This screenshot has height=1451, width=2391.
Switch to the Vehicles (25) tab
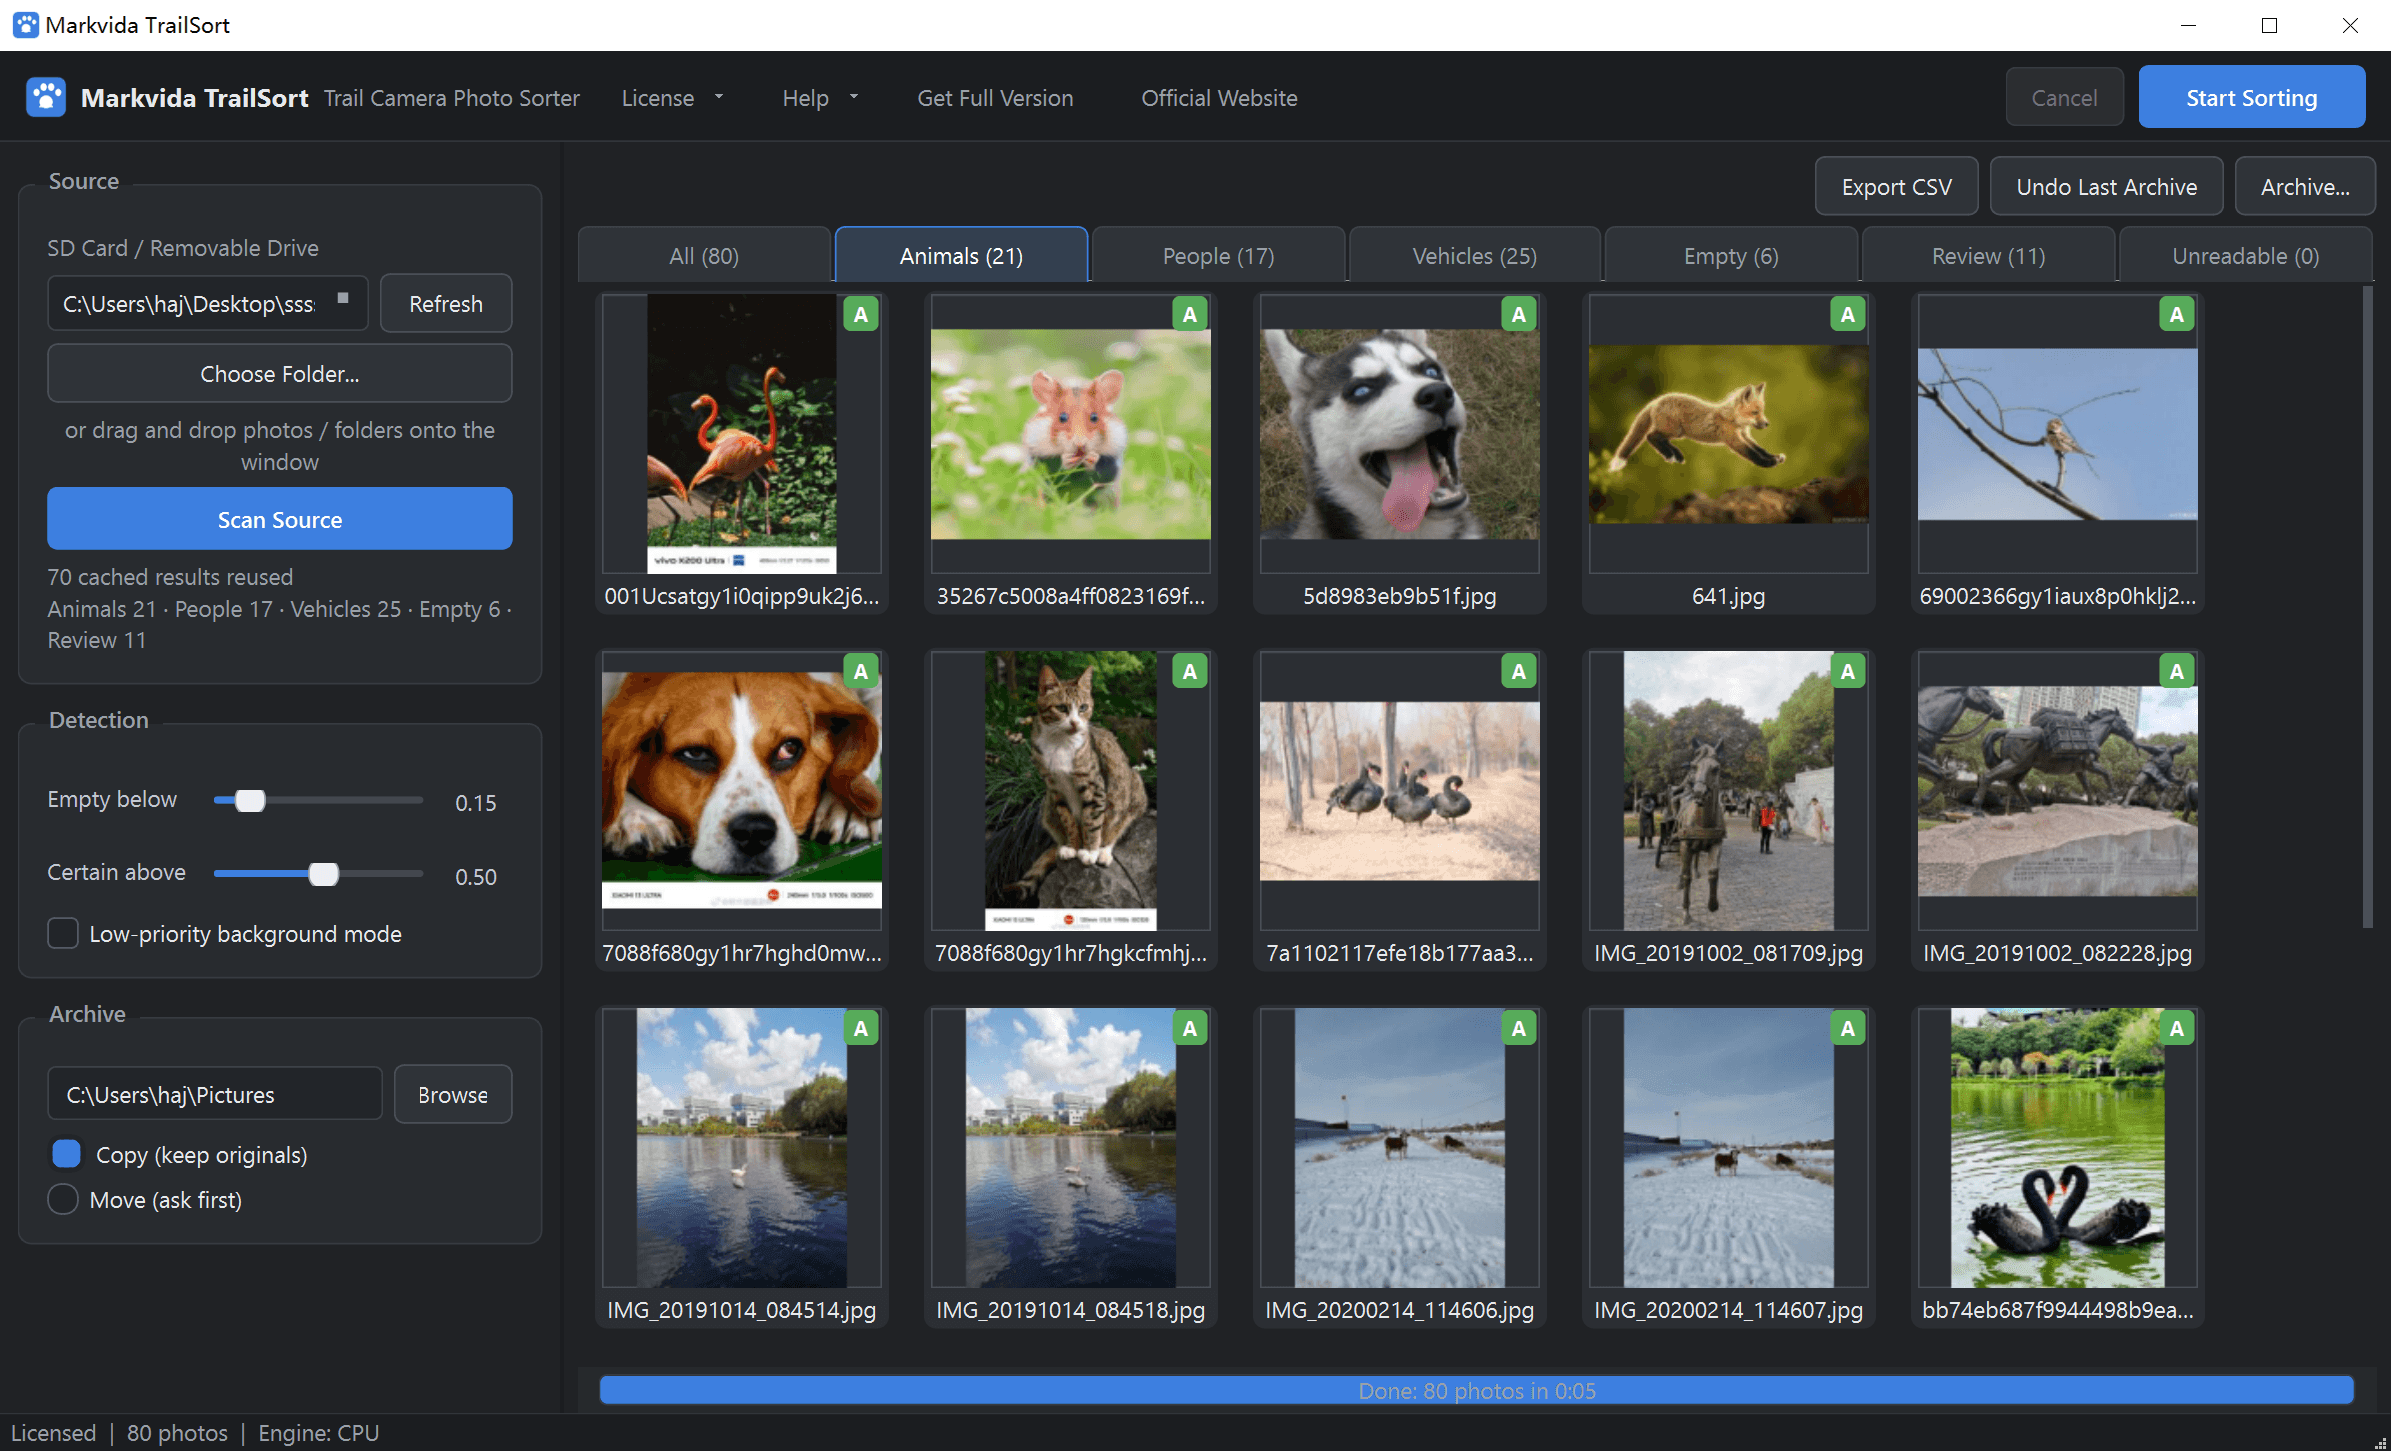click(x=1474, y=256)
